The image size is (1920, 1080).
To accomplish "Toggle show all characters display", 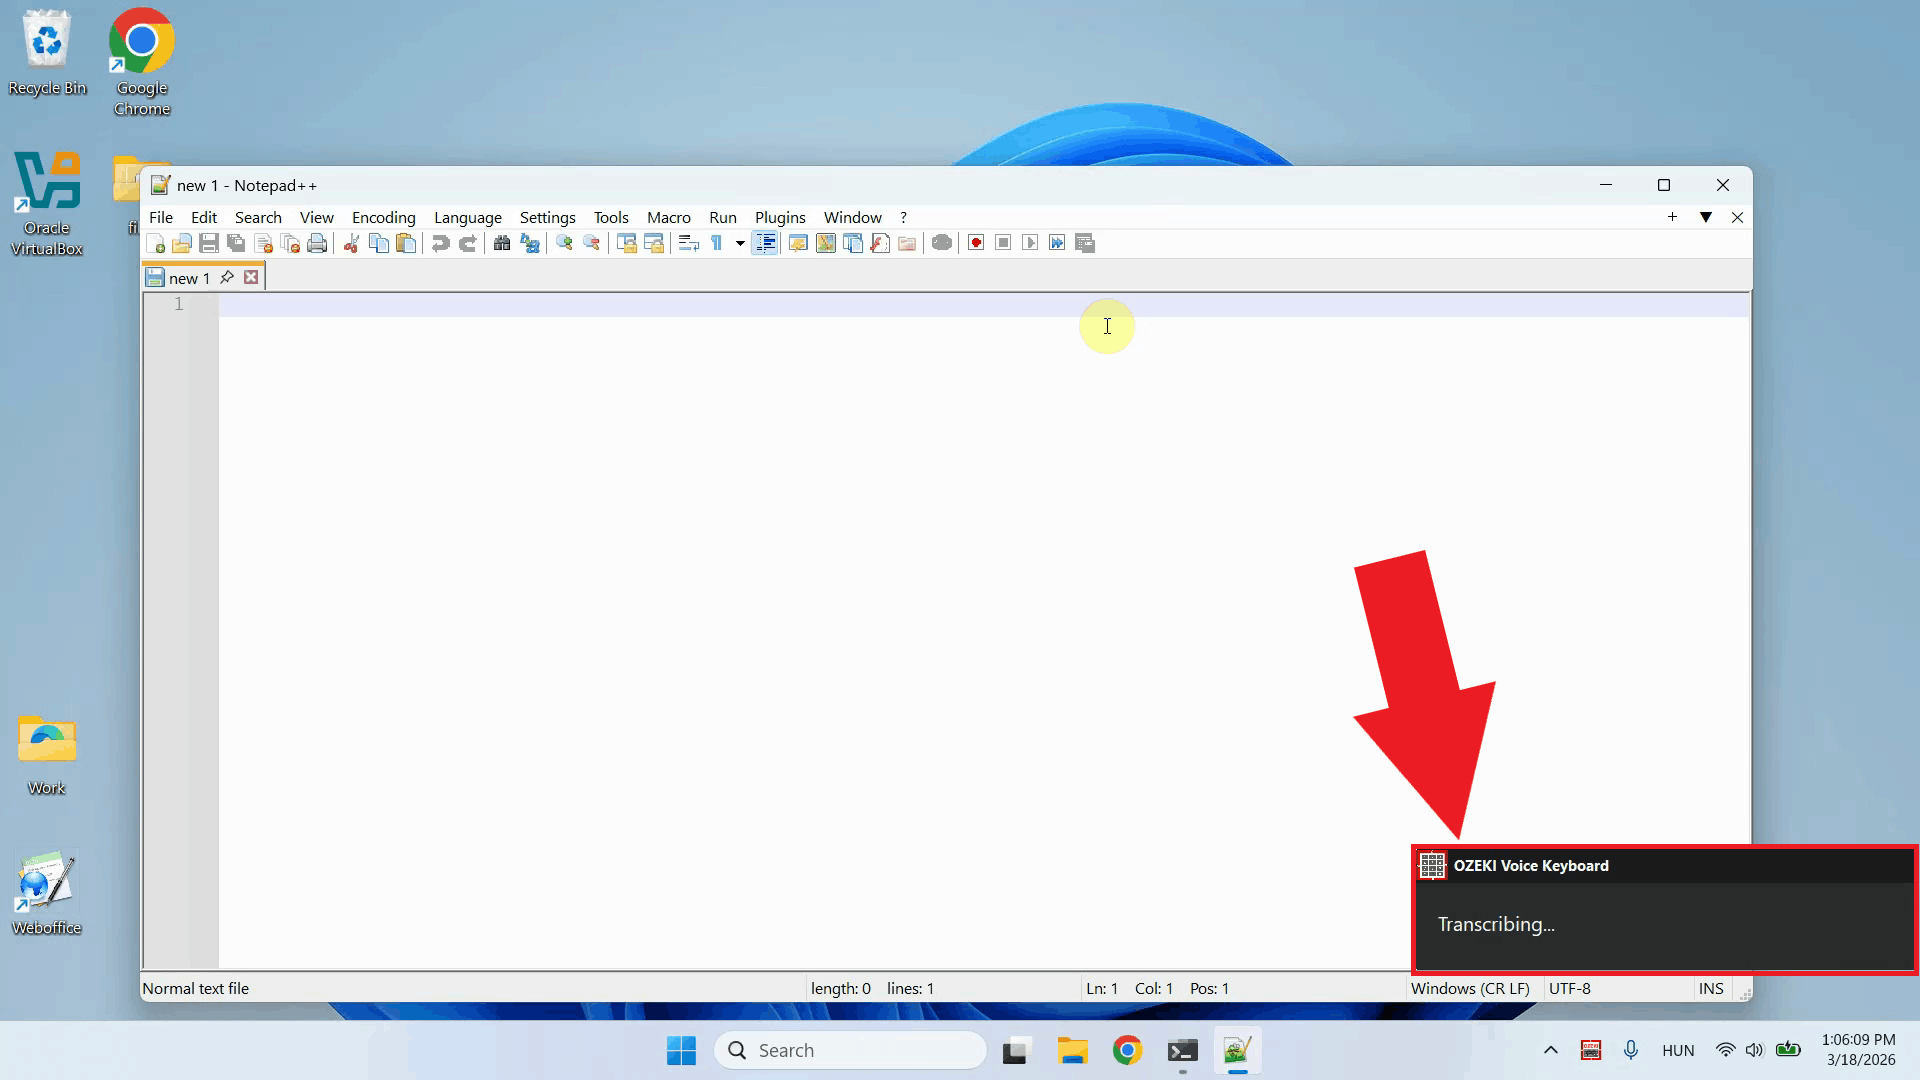I will 719,243.
